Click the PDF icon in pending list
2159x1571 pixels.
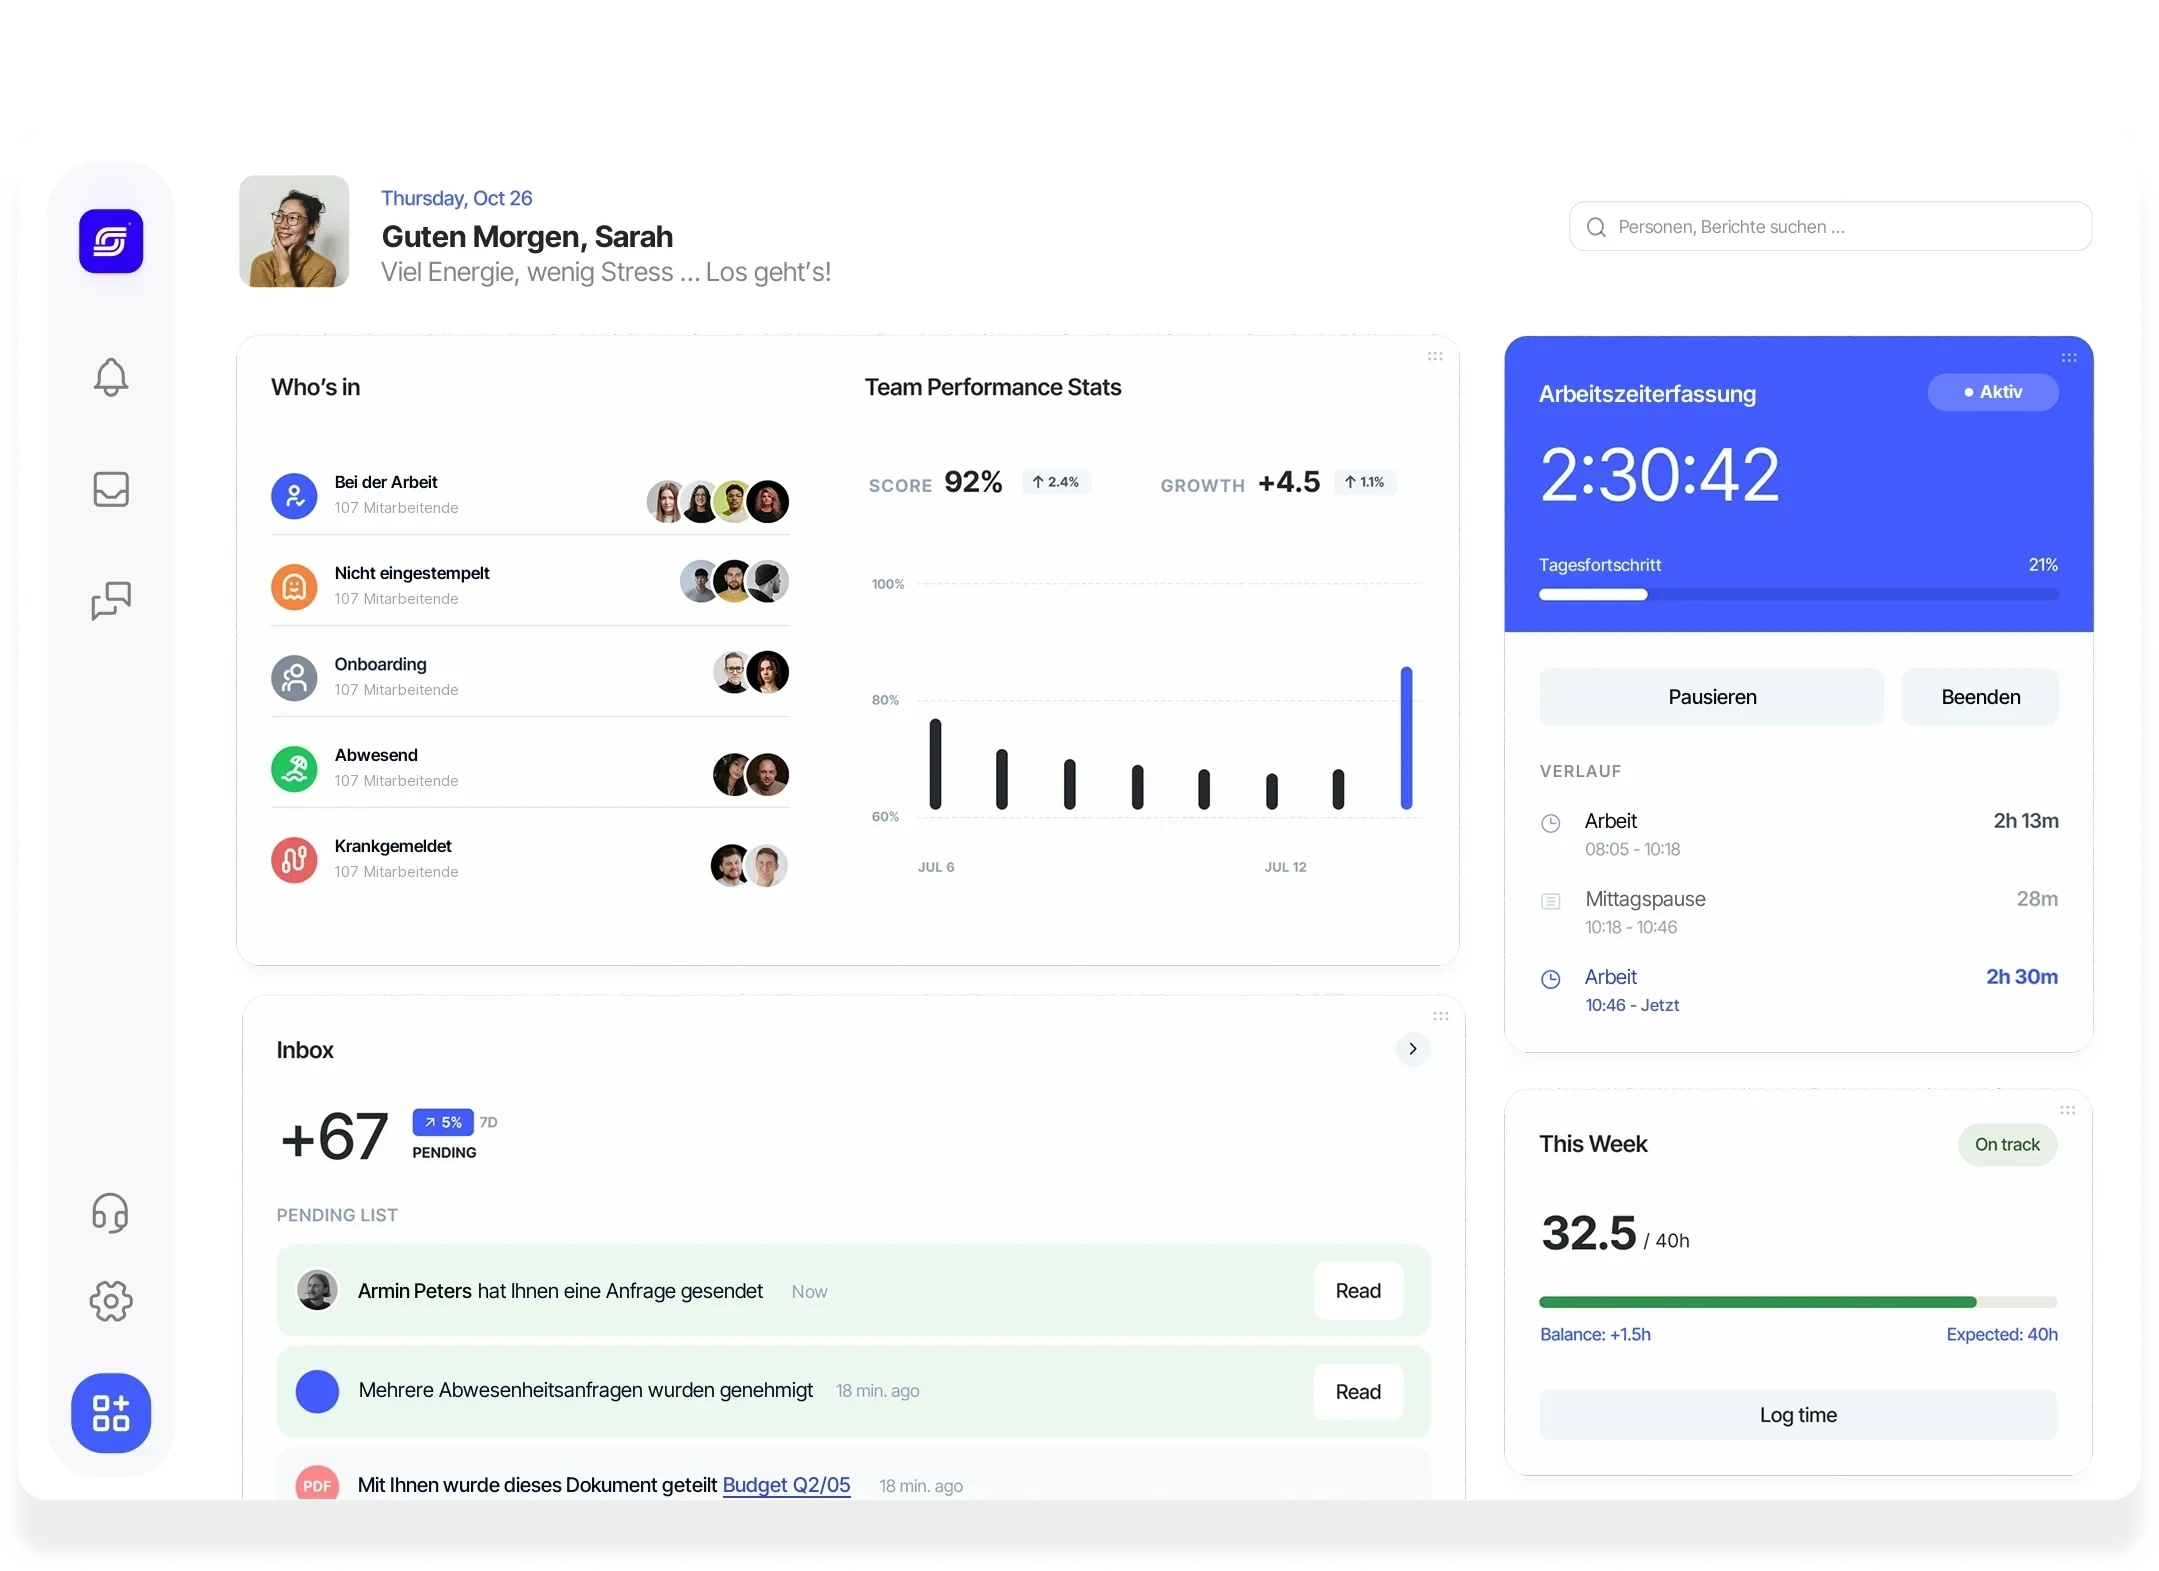[x=317, y=1485]
